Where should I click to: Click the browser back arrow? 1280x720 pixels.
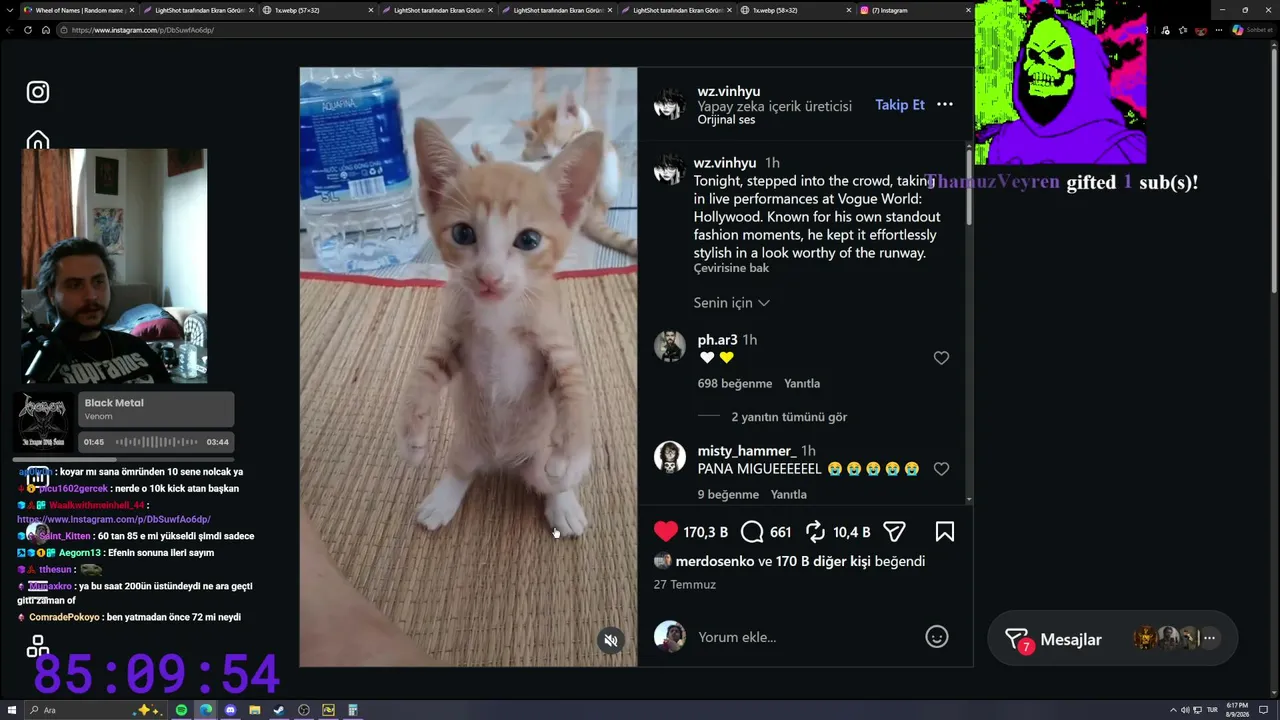tap(11, 30)
